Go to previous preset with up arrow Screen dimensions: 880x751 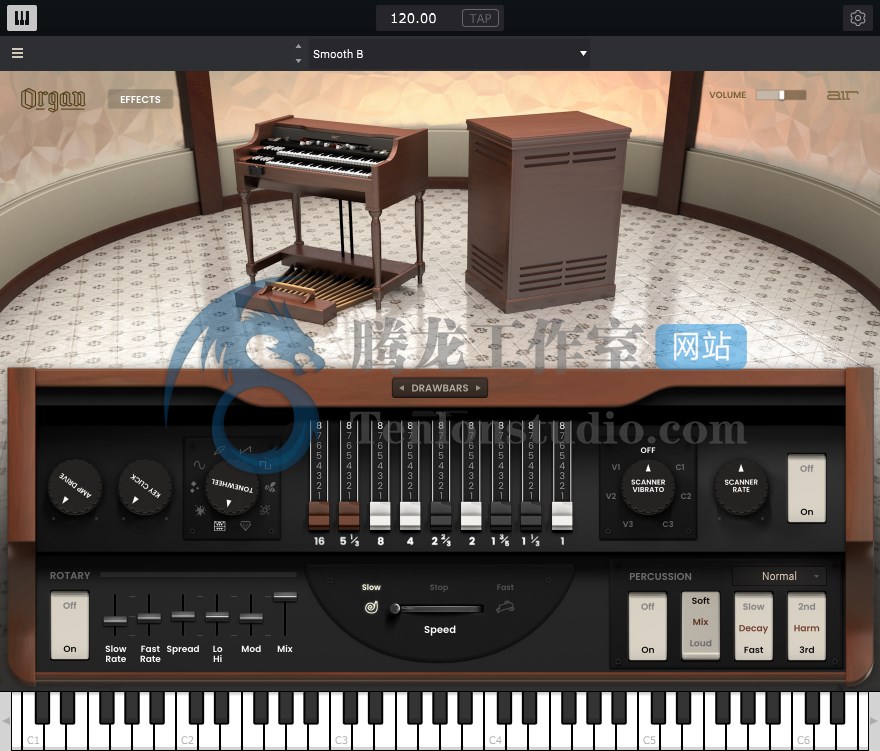coord(298,47)
